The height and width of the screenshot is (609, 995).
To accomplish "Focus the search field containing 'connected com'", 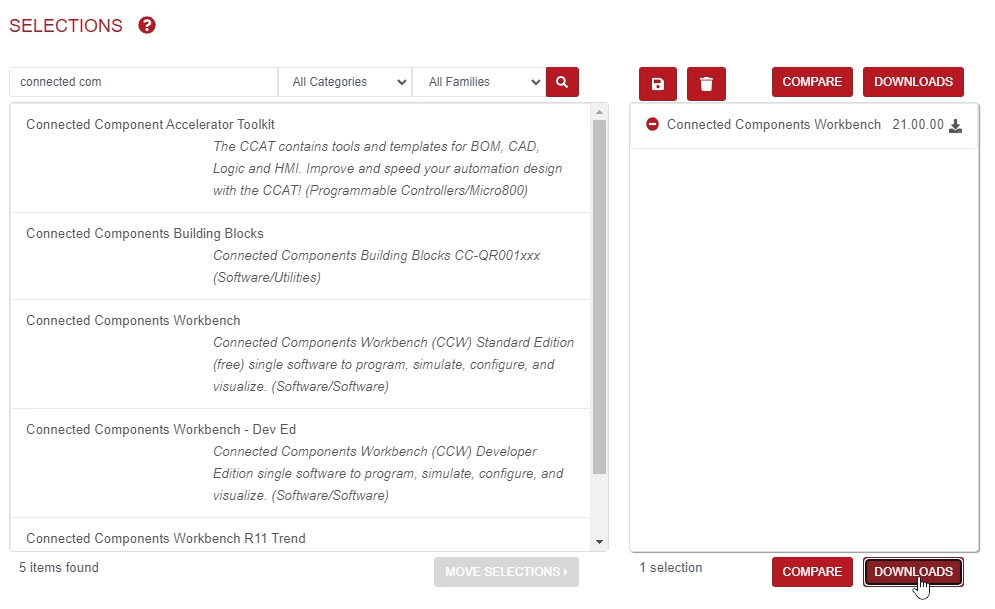I will 144,82.
